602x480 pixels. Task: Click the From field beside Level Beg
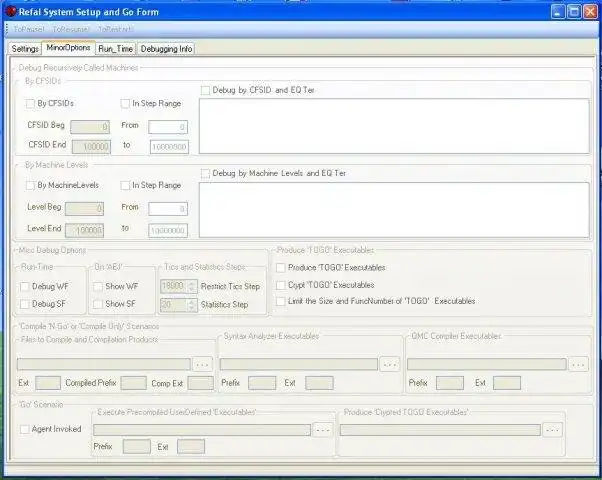[168, 209]
